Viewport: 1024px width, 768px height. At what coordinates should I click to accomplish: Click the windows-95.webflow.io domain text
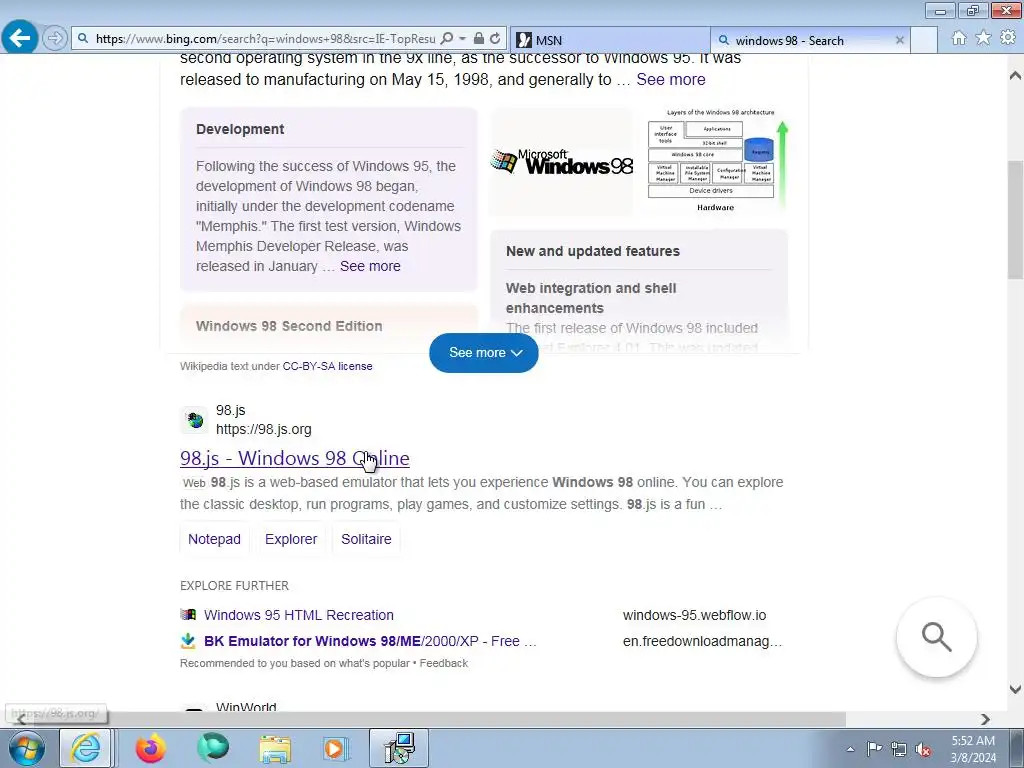point(694,615)
